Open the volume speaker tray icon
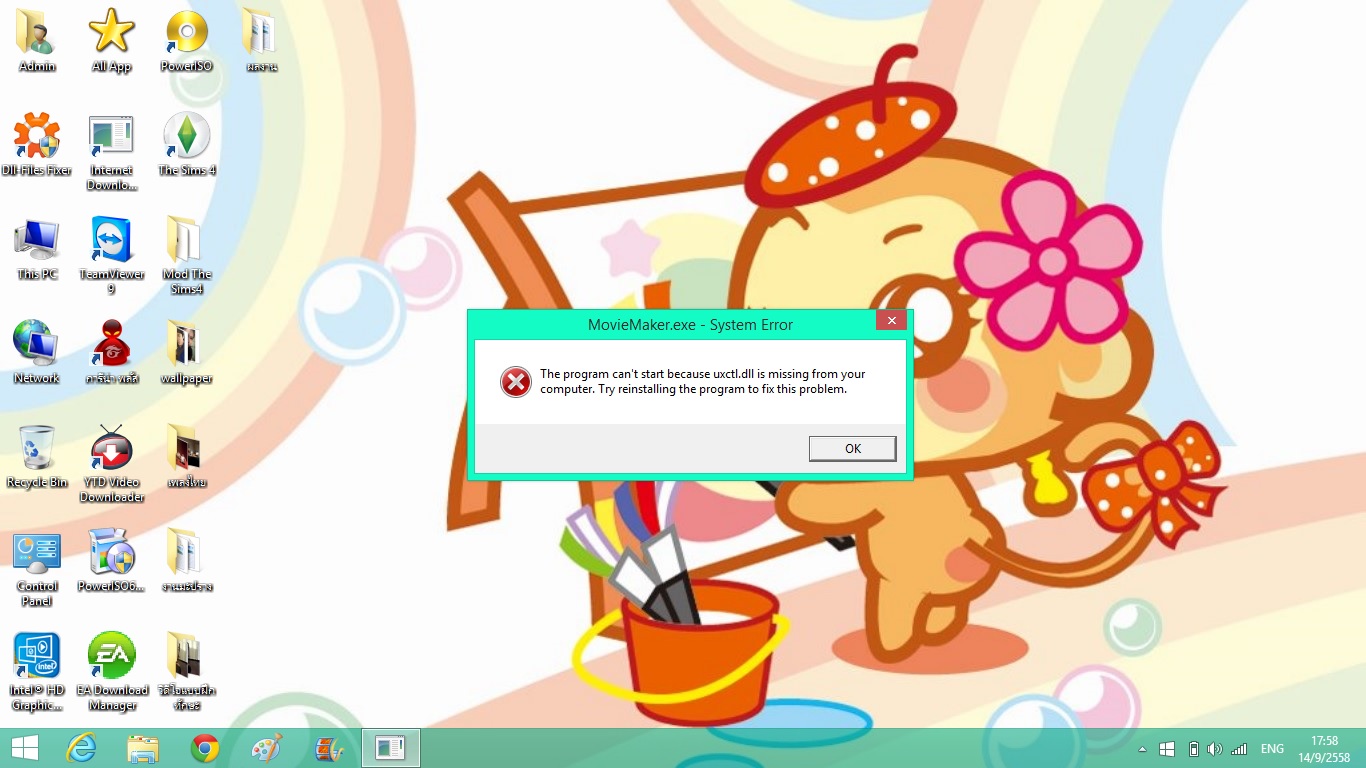Image resolution: width=1366 pixels, height=768 pixels. coord(1215,749)
